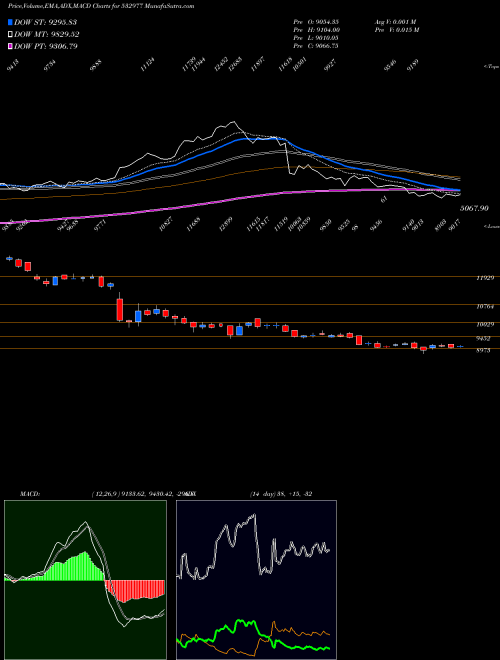Select the DOW MT: 9829.52 label
Image resolution: width=500 pixels, height=660 pixels.
pos(47,35)
